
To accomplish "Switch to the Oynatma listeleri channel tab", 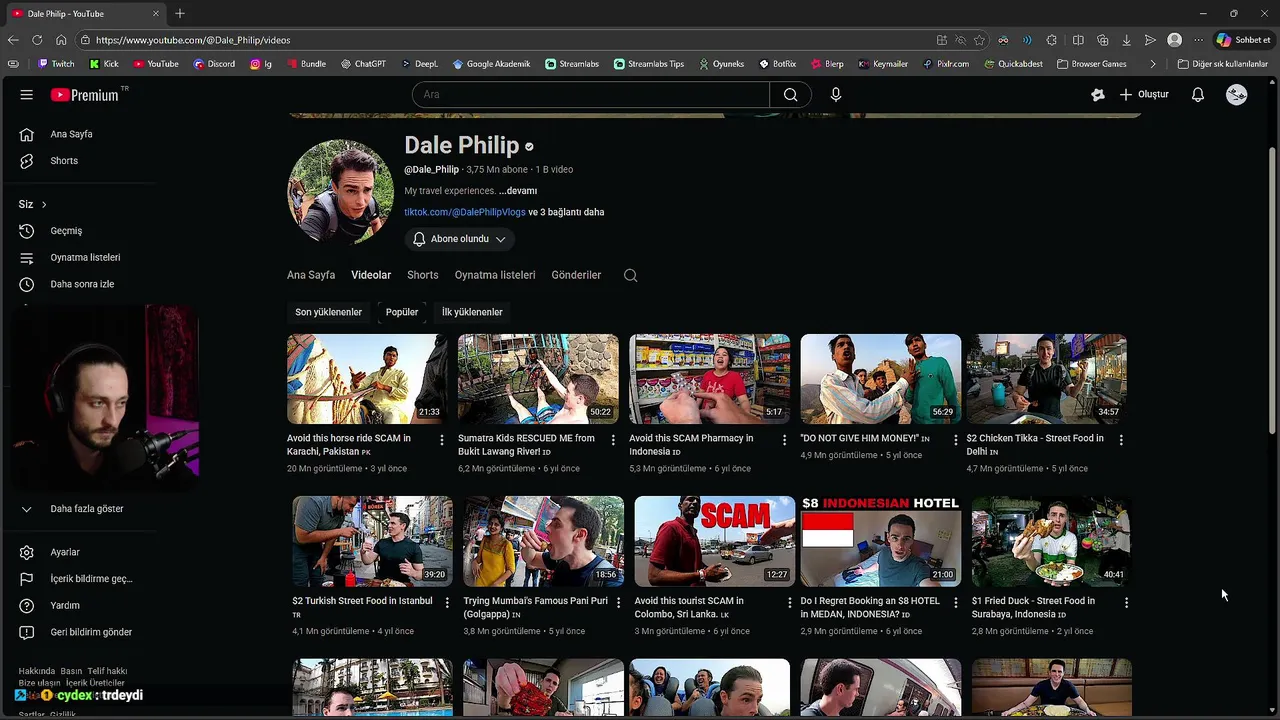I will point(495,275).
